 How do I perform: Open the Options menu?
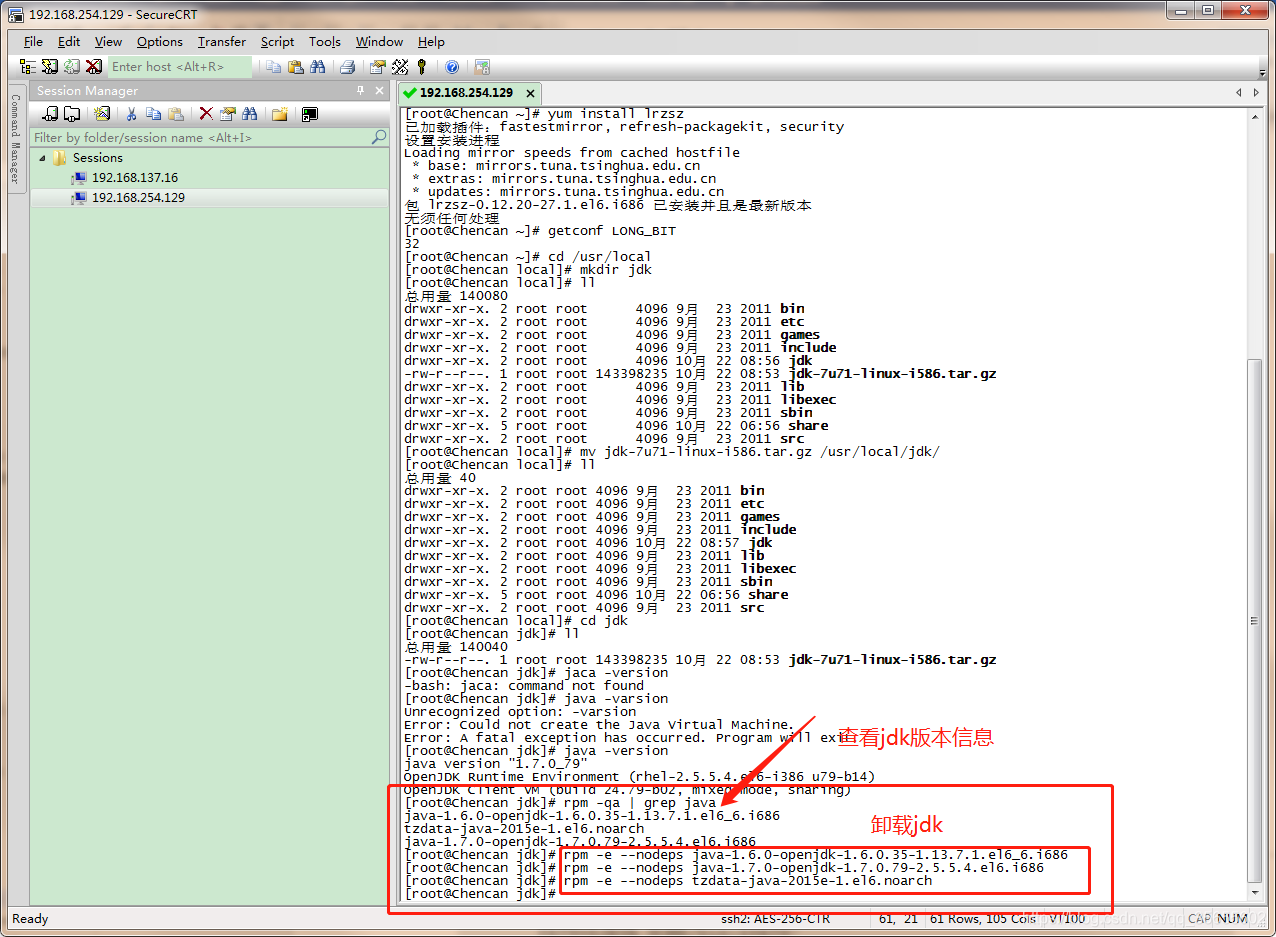tap(160, 42)
